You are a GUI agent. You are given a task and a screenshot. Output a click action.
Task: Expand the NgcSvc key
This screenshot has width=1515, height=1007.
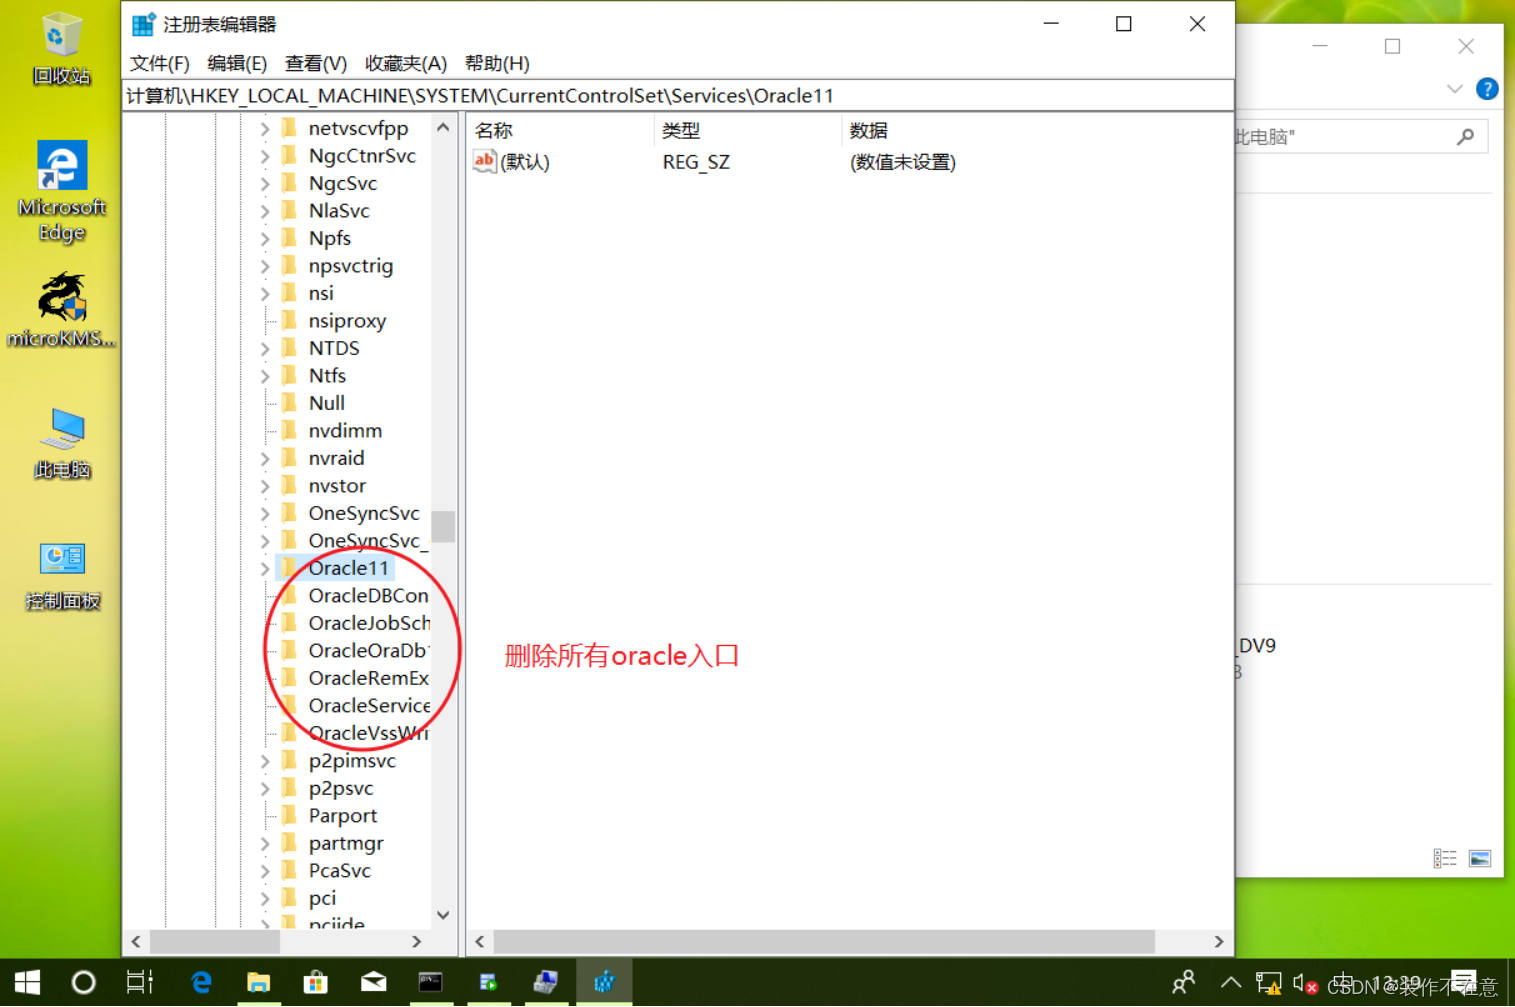265,184
